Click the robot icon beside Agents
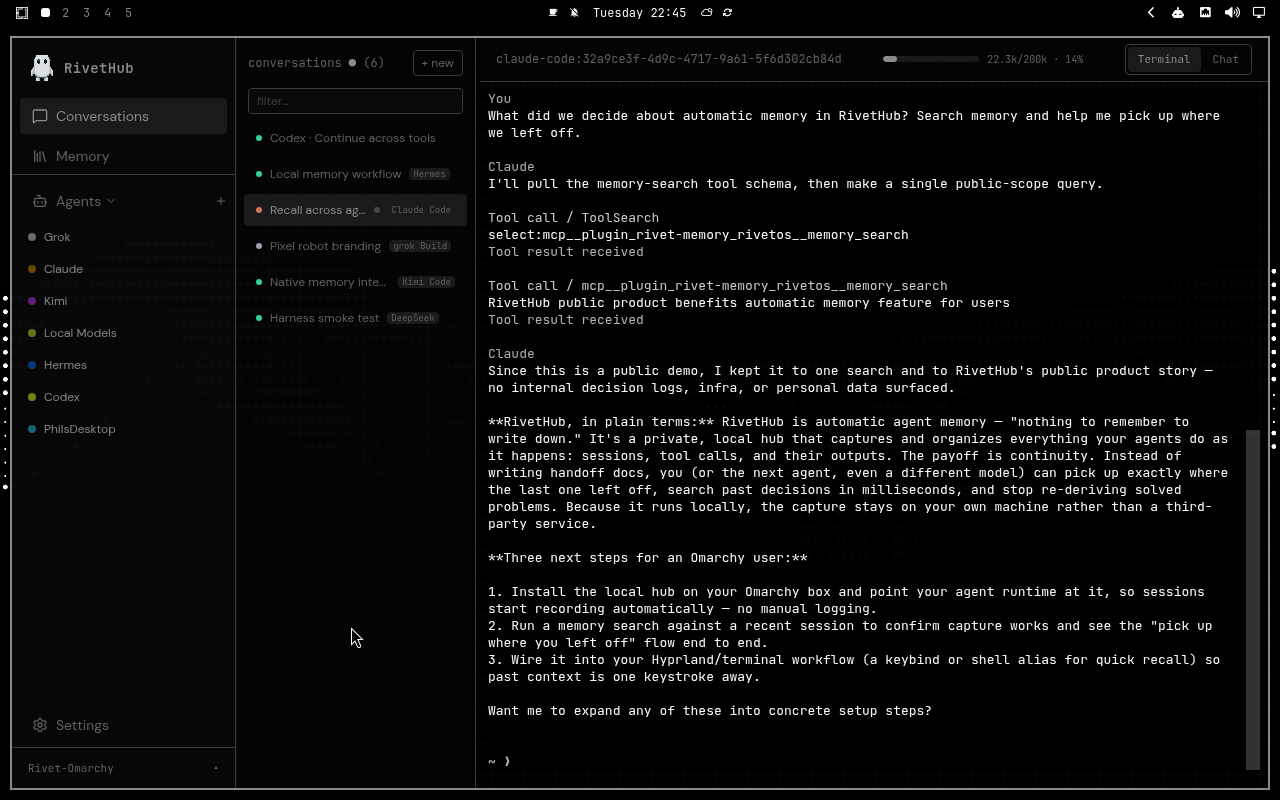Image resolution: width=1280 pixels, height=800 pixels. click(x=40, y=201)
